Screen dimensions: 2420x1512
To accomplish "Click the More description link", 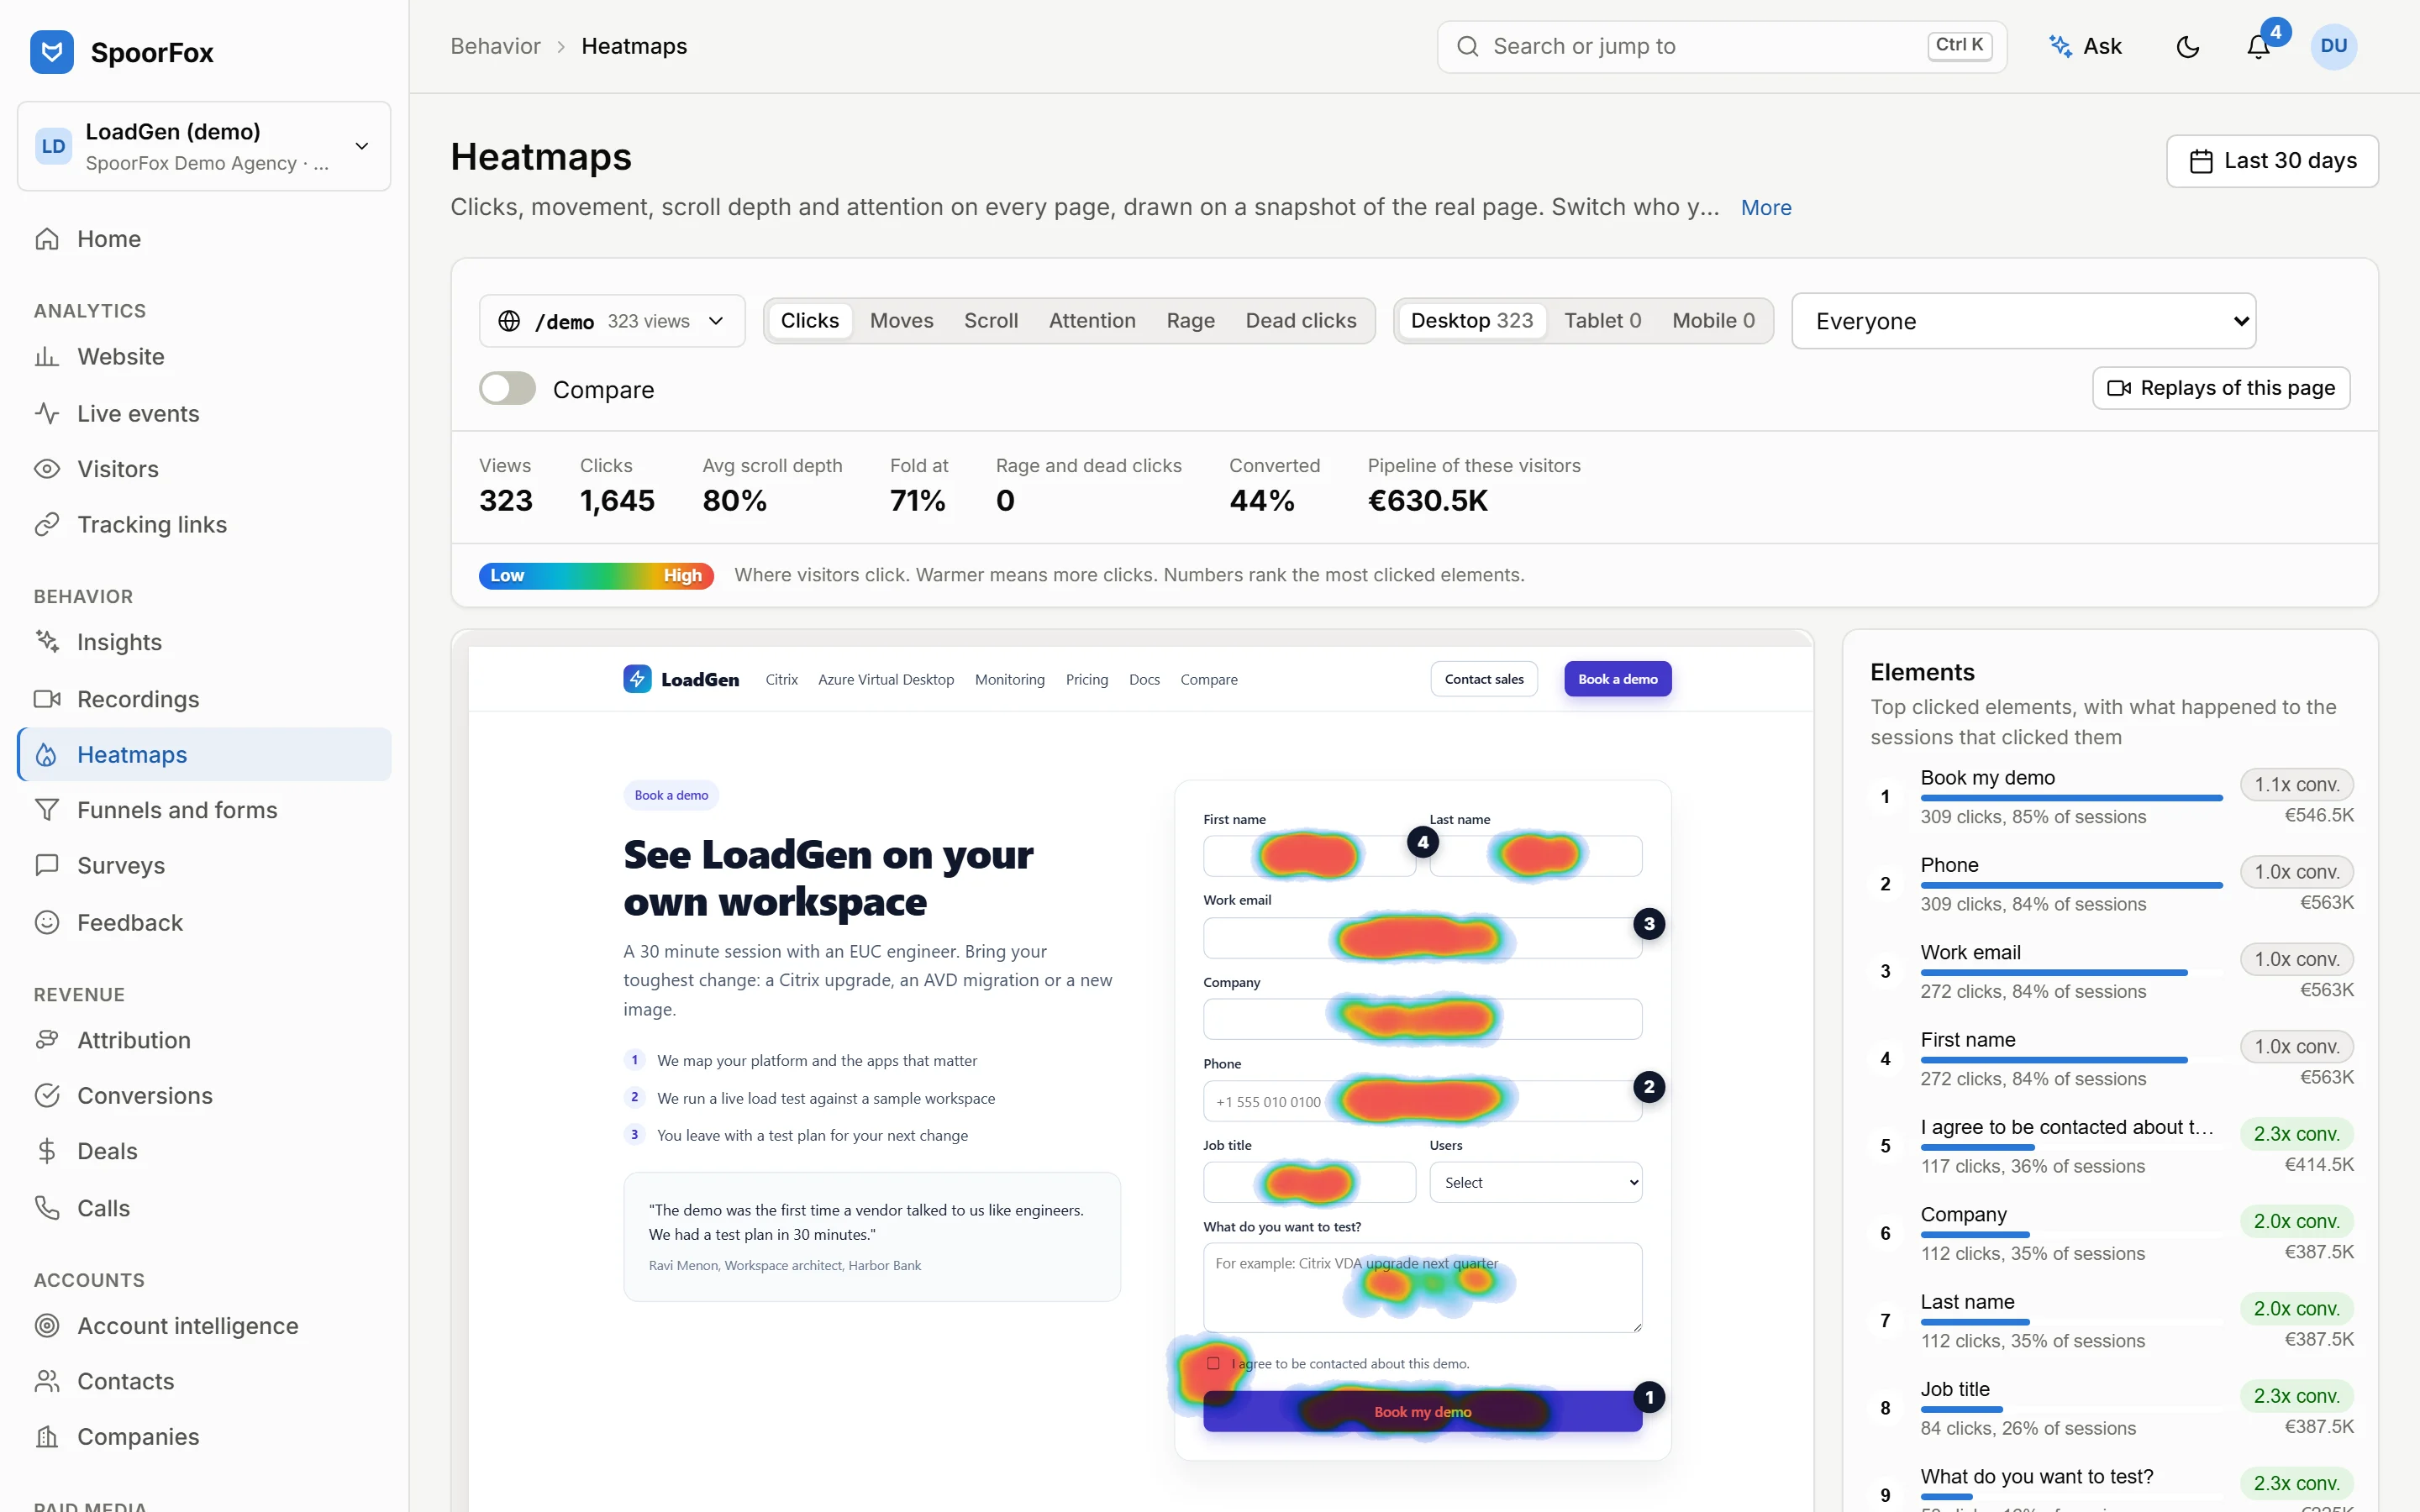I will (1766, 208).
